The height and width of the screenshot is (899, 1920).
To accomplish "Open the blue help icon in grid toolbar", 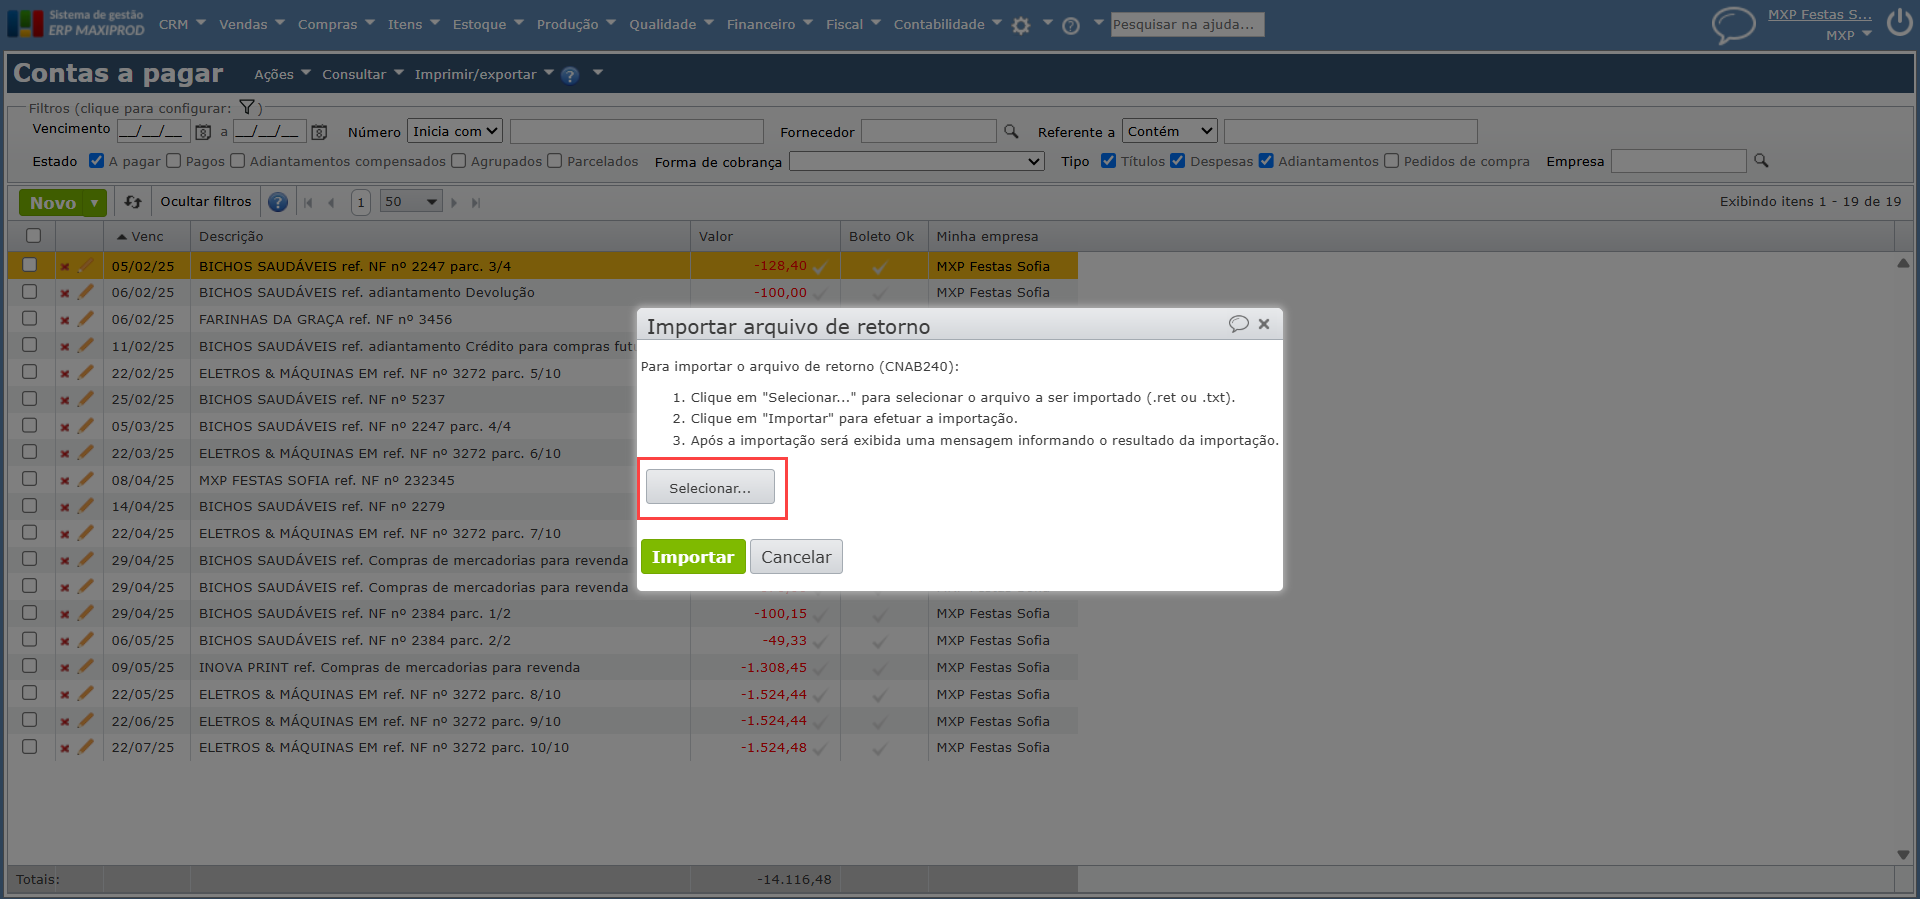I will click(x=278, y=202).
